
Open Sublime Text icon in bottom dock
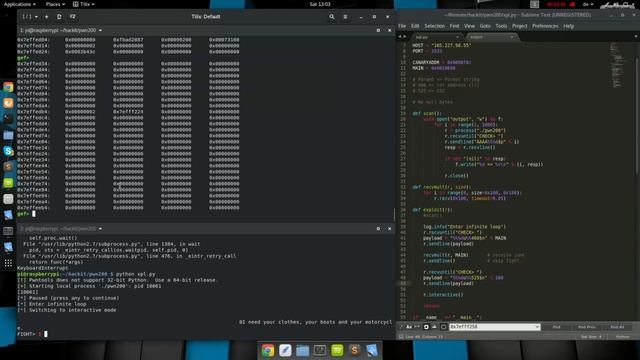pos(355,350)
